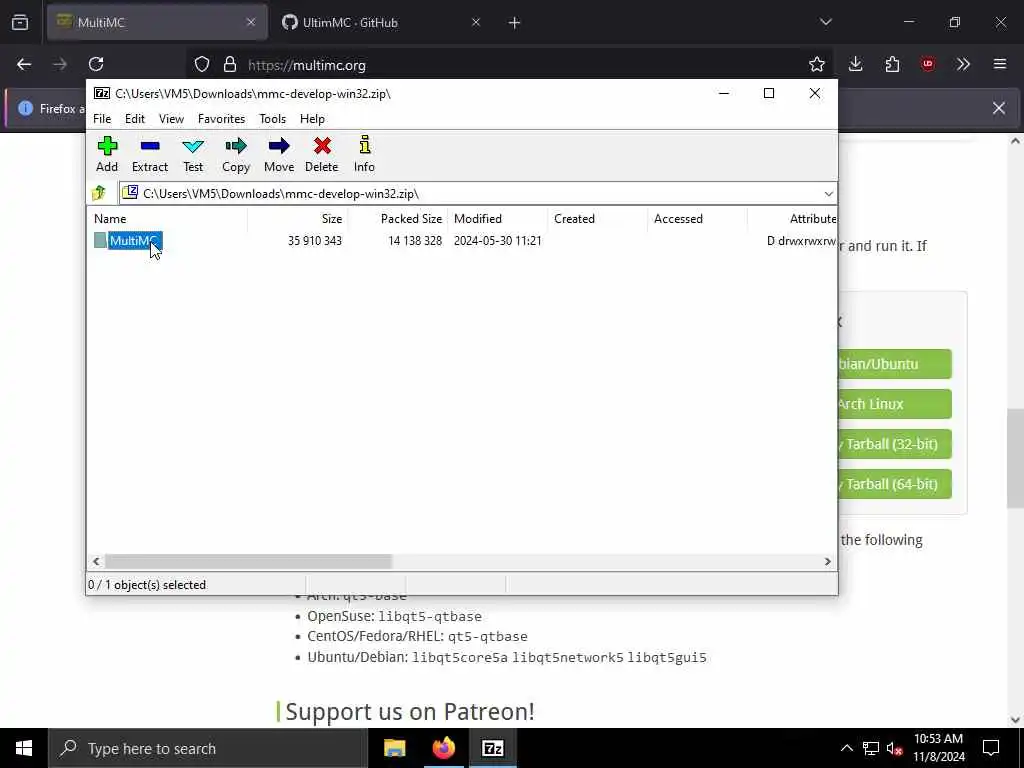This screenshot has width=1024, height=768.
Task: Open the Firefox extensions puzzle icon
Action: (892, 64)
